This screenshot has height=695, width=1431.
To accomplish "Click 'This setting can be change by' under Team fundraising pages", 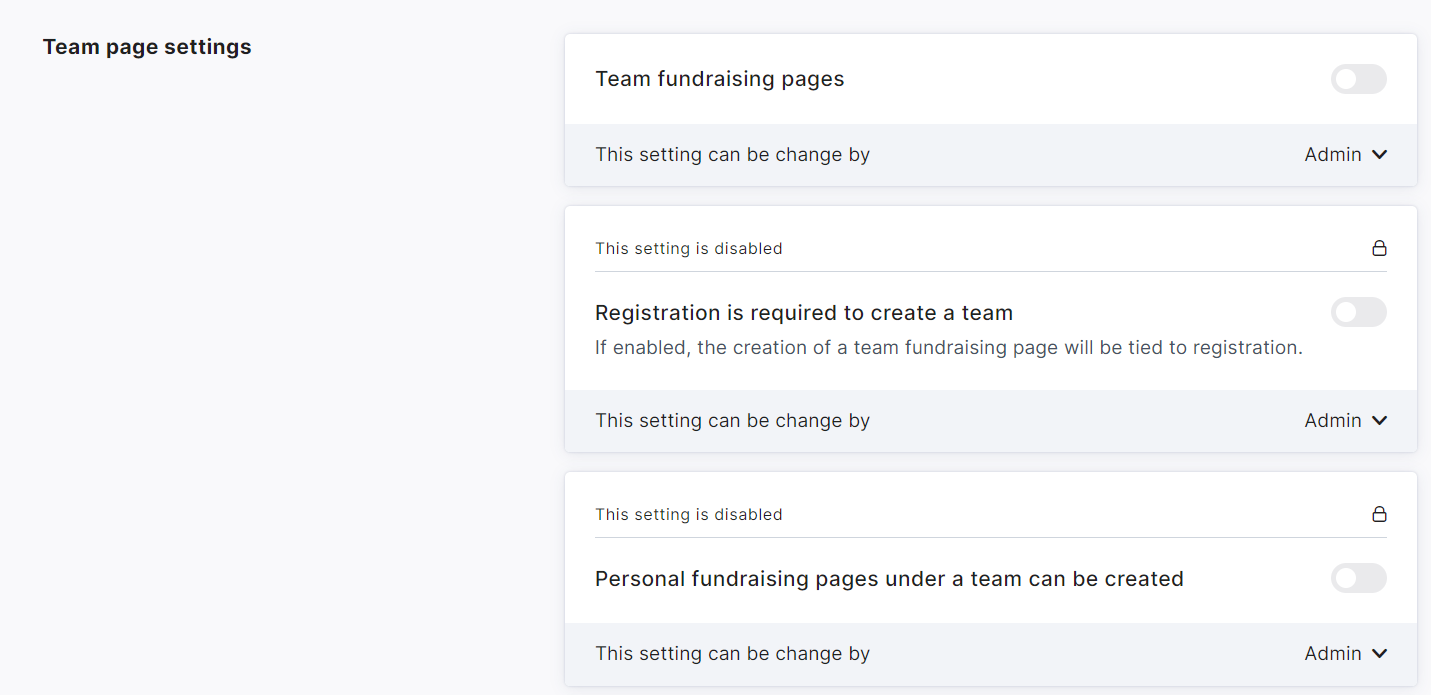I will click(732, 155).
